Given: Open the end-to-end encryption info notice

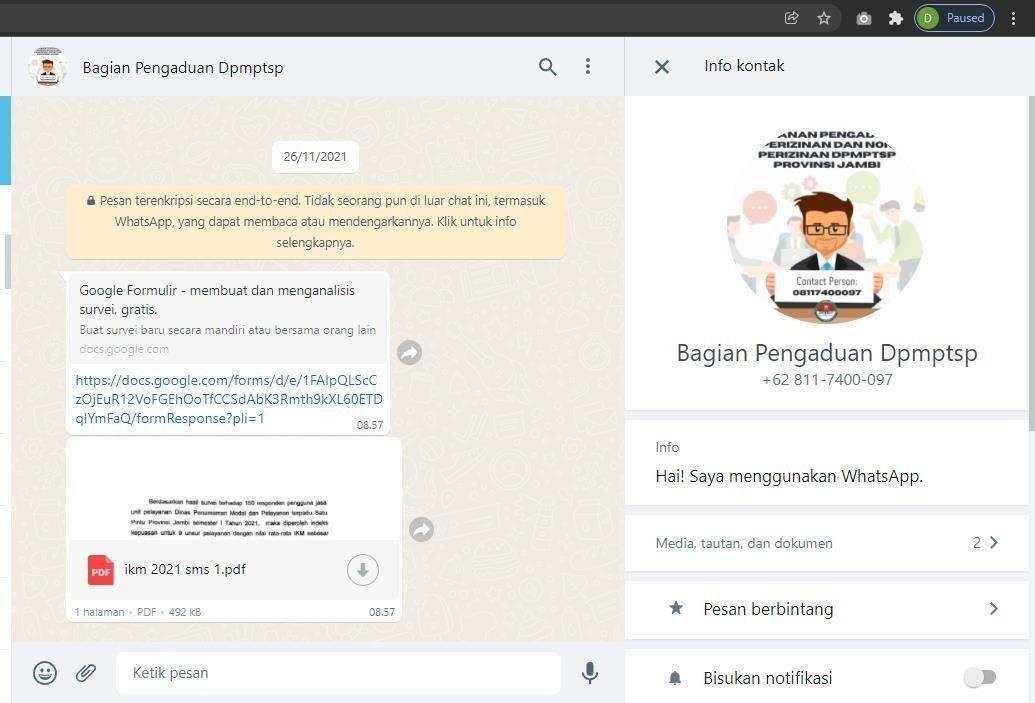Looking at the screenshot, I should click(x=316, y=222).
